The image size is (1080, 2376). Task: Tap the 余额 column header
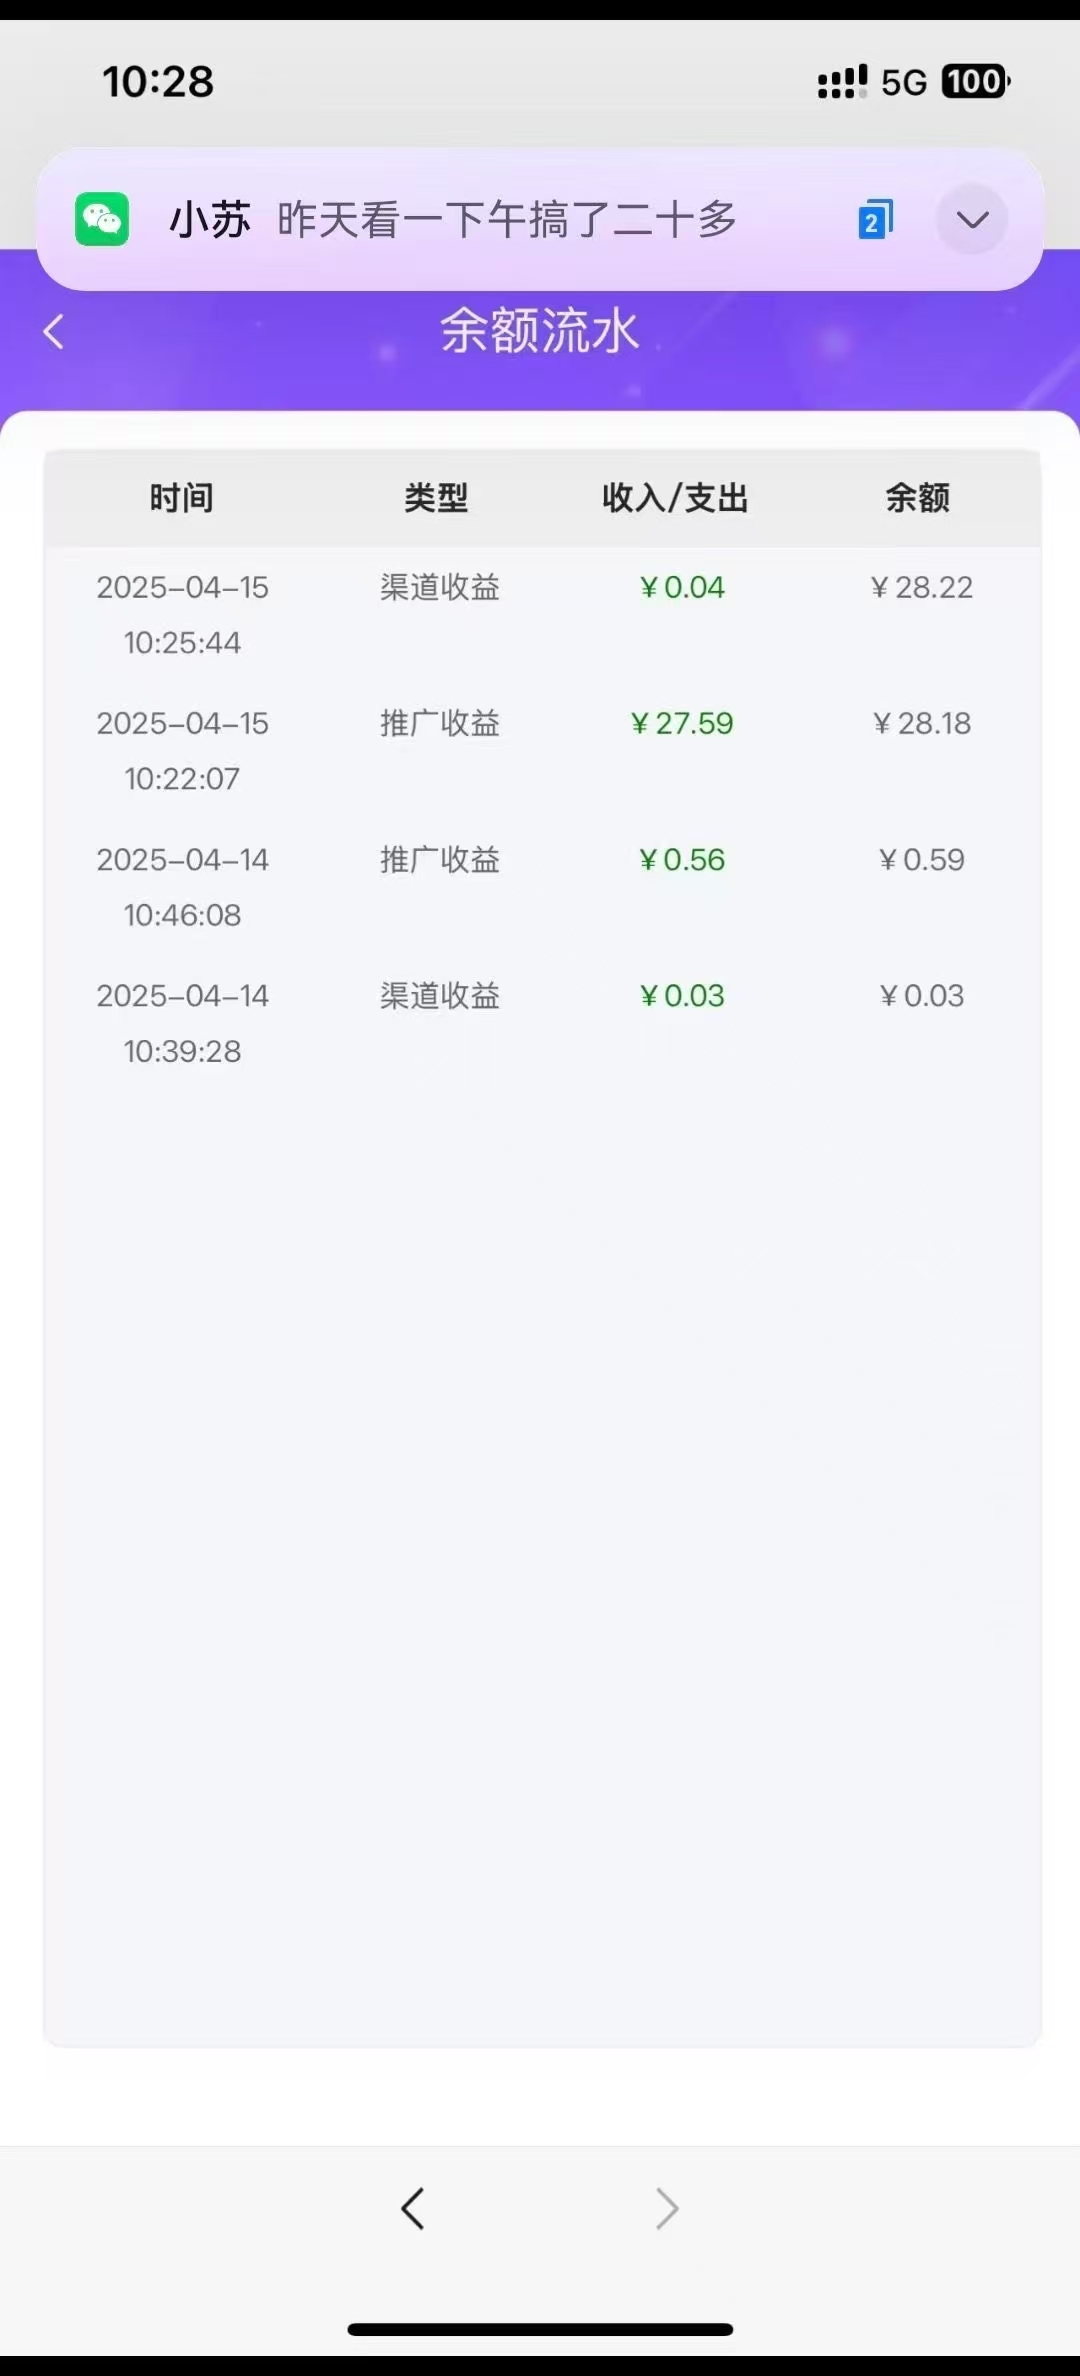pos(917,497)
